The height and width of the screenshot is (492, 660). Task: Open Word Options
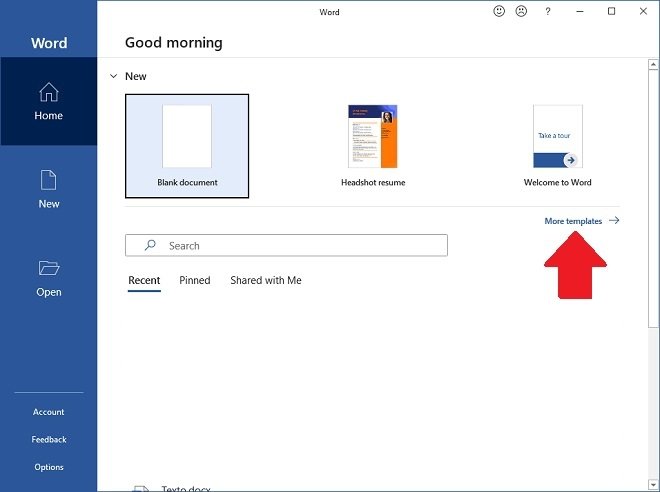click(x=49, y=467)
